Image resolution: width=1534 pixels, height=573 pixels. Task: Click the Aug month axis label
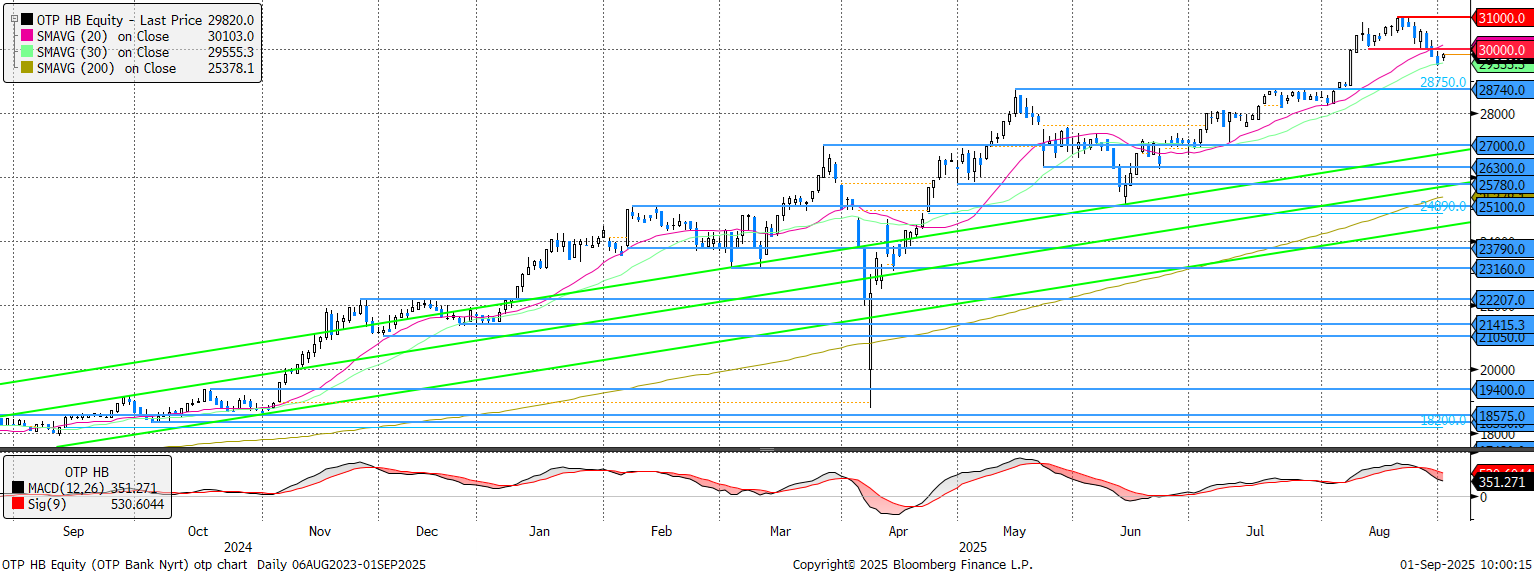pos(1377,532)
